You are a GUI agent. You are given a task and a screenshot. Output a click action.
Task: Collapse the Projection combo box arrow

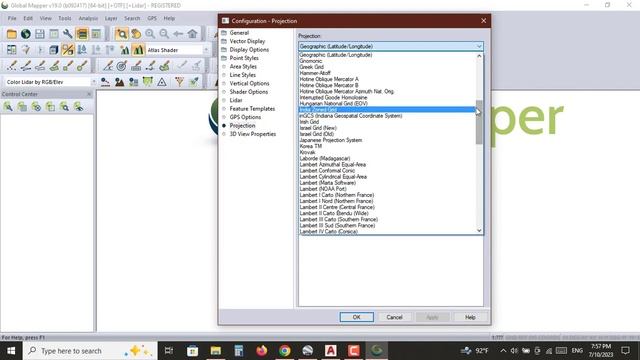(479, 47)
